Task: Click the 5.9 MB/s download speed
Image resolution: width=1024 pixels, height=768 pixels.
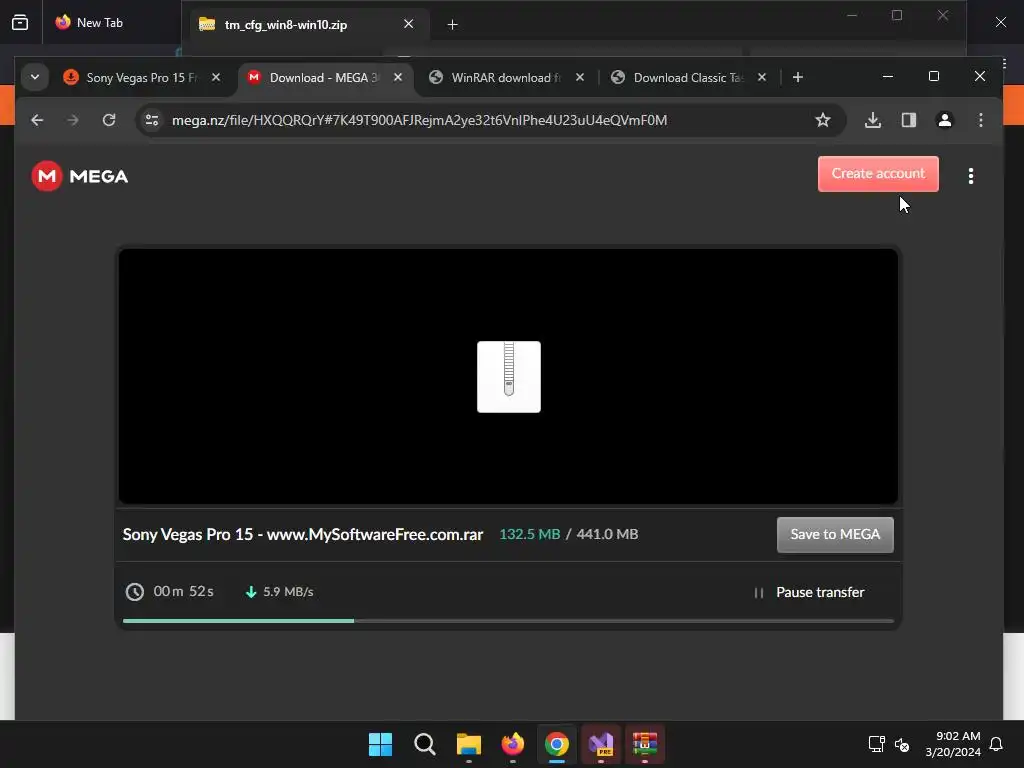Action: pos(288,592)
